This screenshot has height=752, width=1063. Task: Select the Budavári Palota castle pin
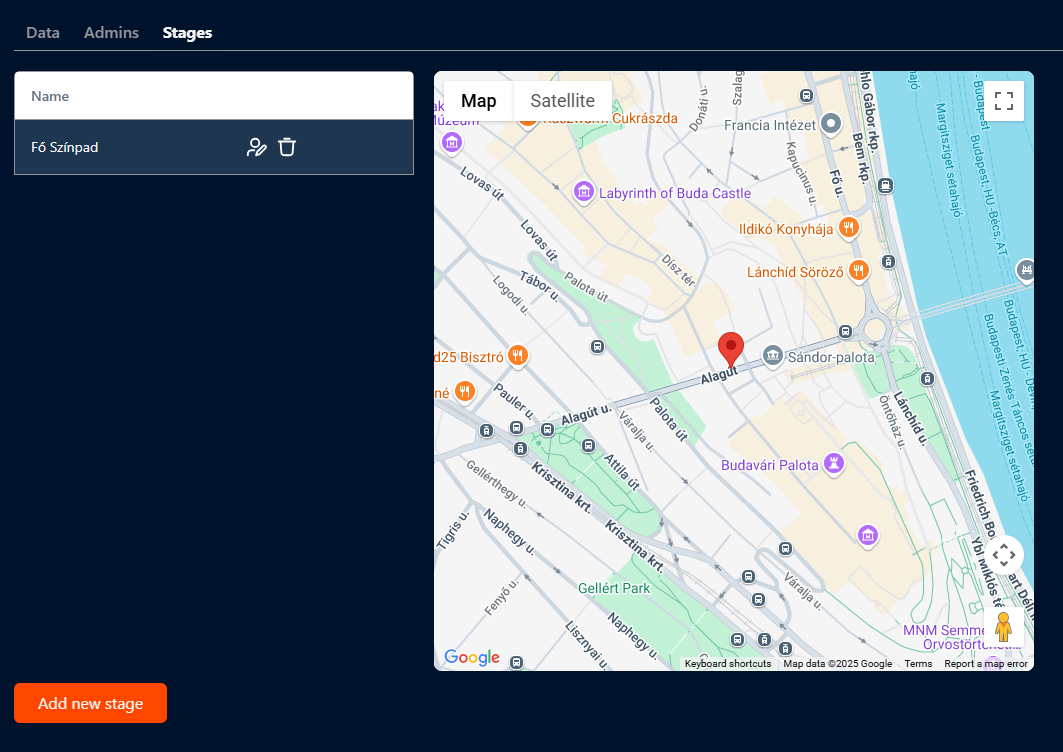833,464
